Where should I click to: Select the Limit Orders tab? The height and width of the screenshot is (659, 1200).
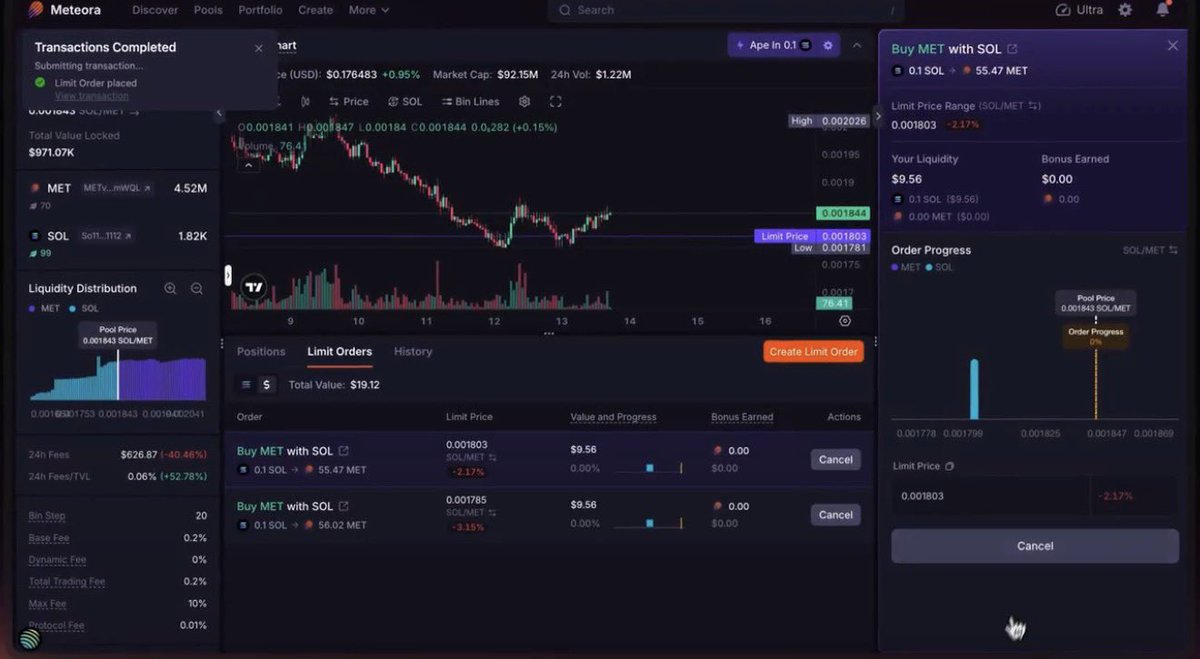click(x=340, y=352)
